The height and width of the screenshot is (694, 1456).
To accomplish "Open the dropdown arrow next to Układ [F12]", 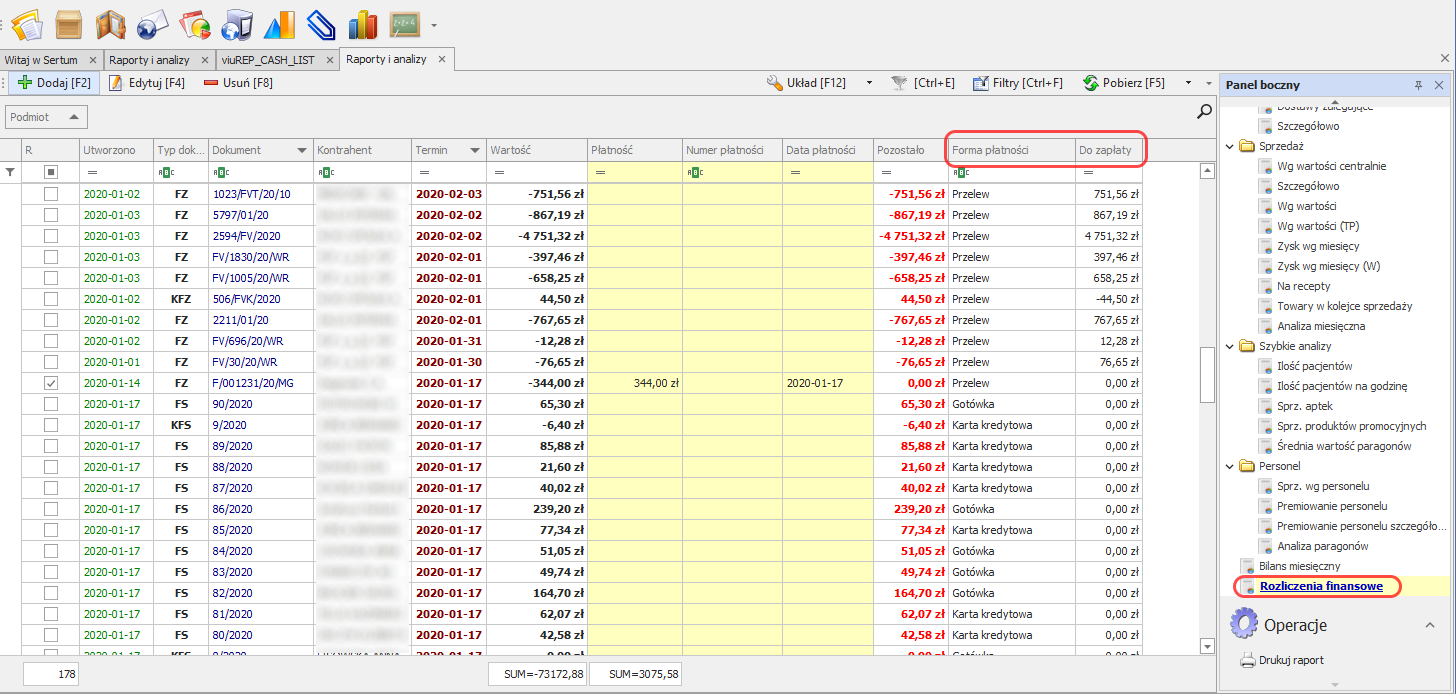I will pos(869,83).
